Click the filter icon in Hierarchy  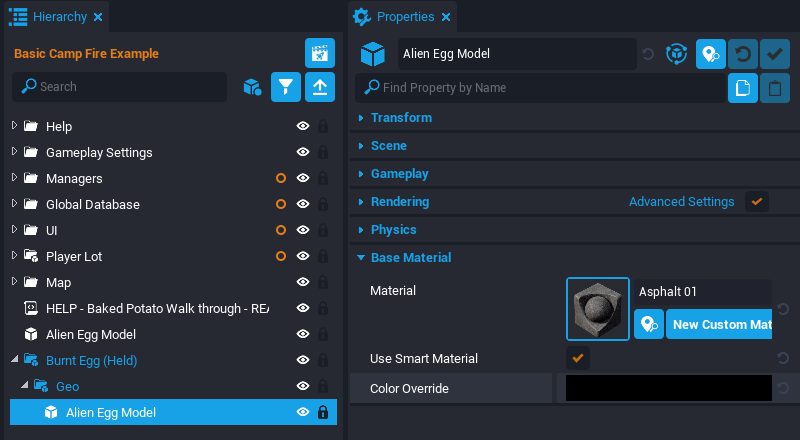286,87
